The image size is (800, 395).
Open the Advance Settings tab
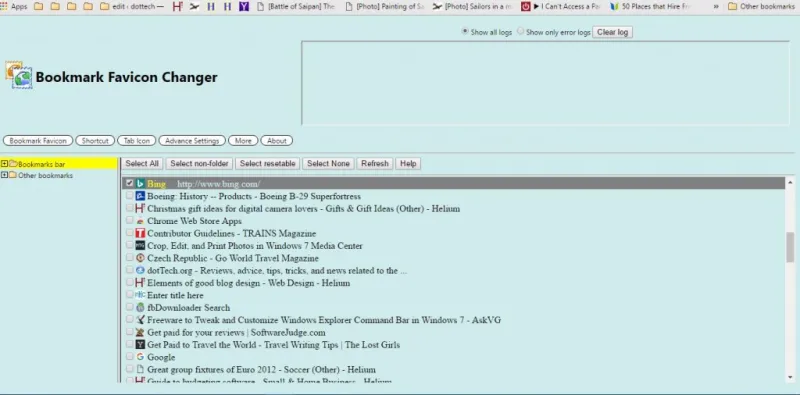(x=192, y=141)
